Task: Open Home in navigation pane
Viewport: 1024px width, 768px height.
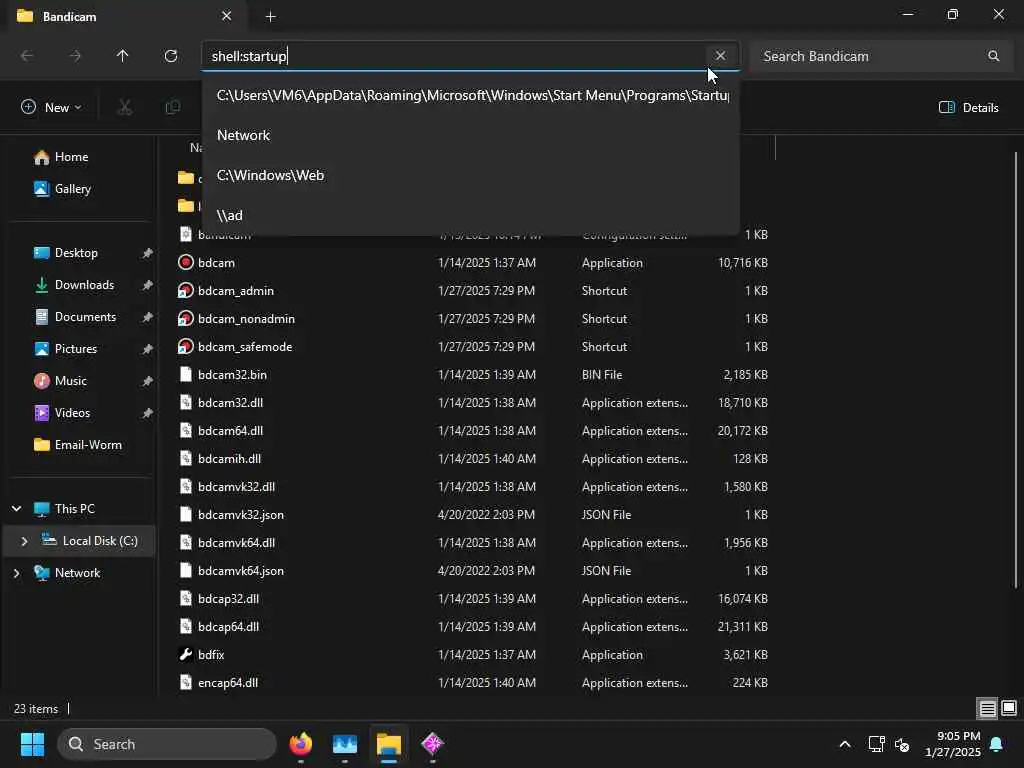Action: pos(71,157)
